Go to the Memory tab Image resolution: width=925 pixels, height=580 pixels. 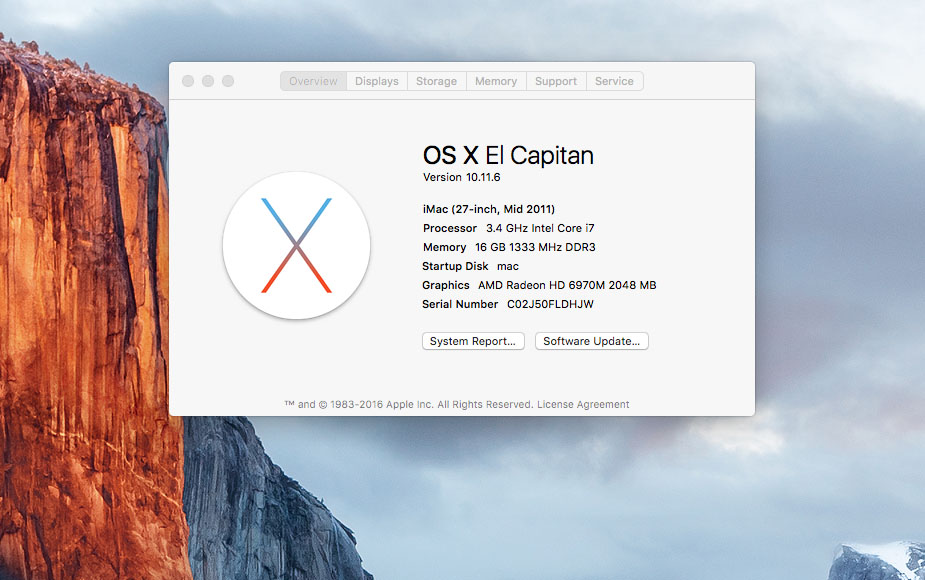pyautogui.click(x=496, y=81)
